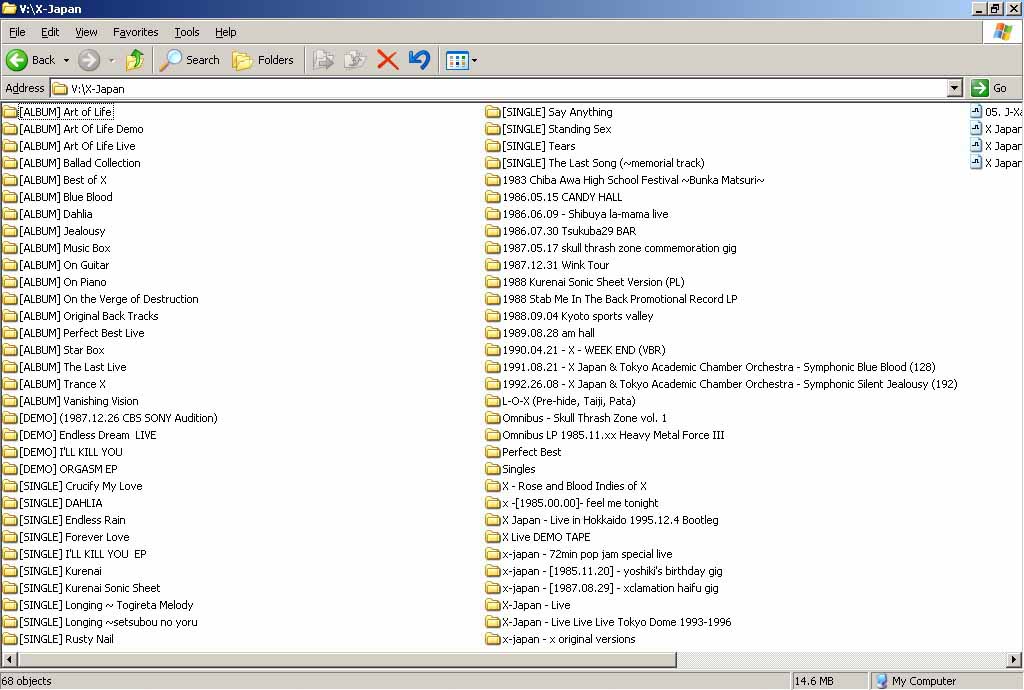Viewport: 1024px width, 690px height.
Task: Select the [ALBUM] Art of Life folder icon
Action: 10,112
